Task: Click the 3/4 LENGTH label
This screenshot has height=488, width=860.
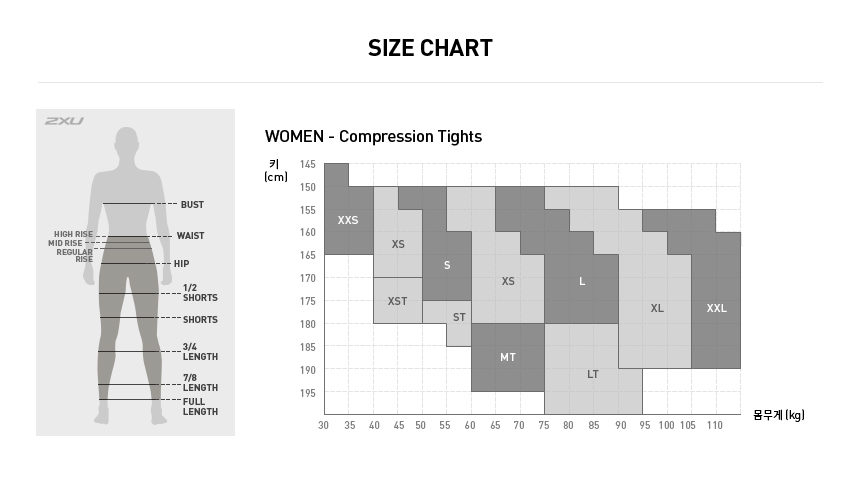Action: [x=199, y=352]
